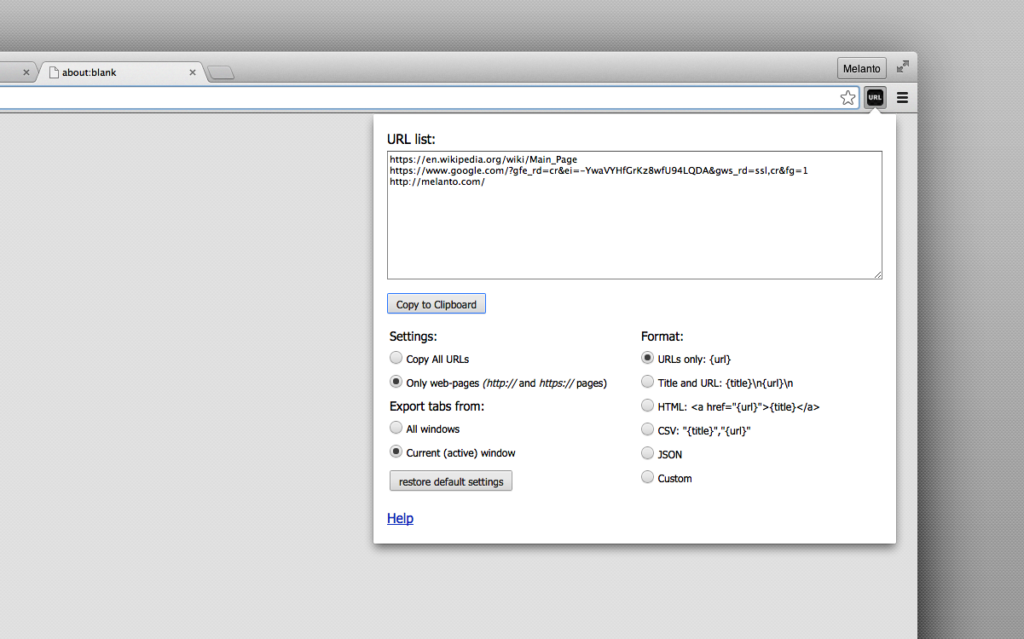Choose the Only web-pages radio option

pyautogui.click(x=397, y=382)
